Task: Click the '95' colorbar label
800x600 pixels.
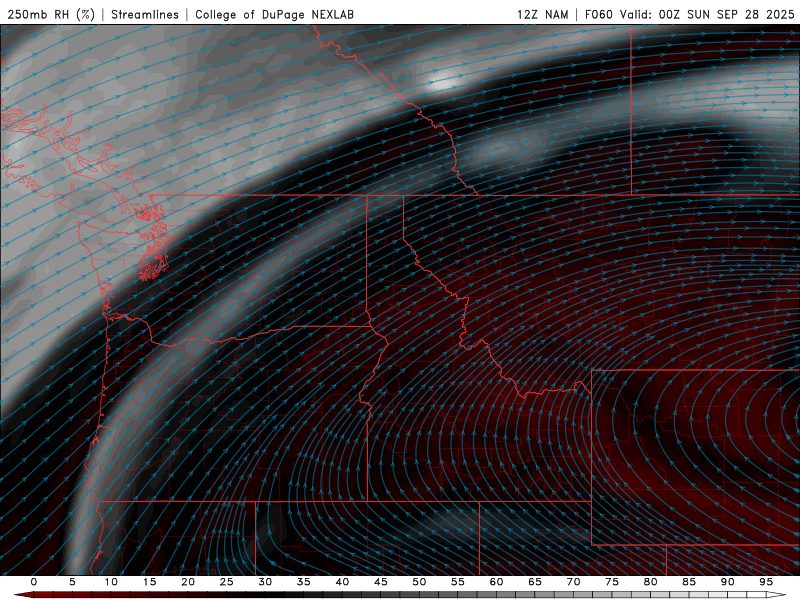Action: click(x=766, y=582)
